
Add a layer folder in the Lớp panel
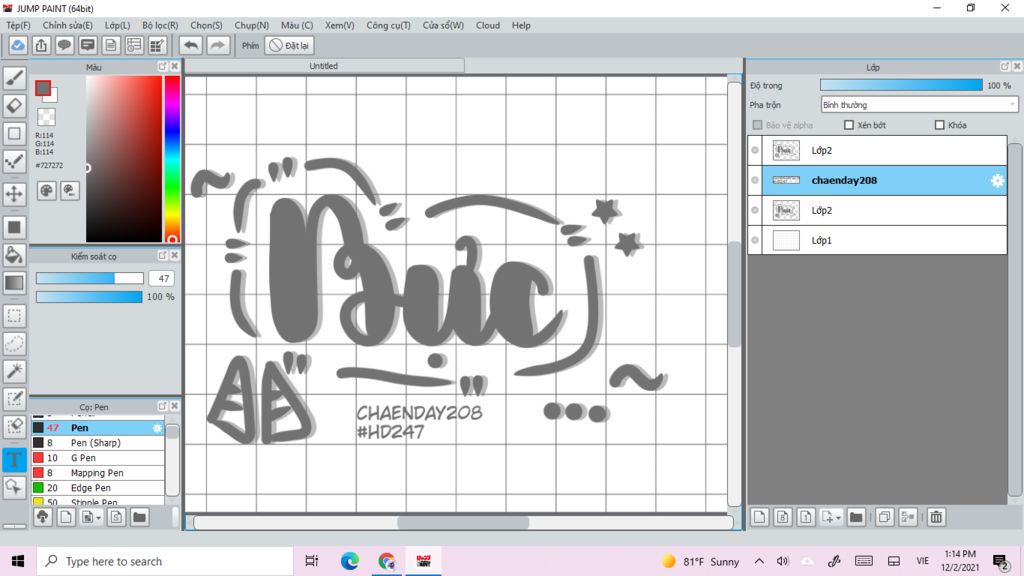pos(856,517)
